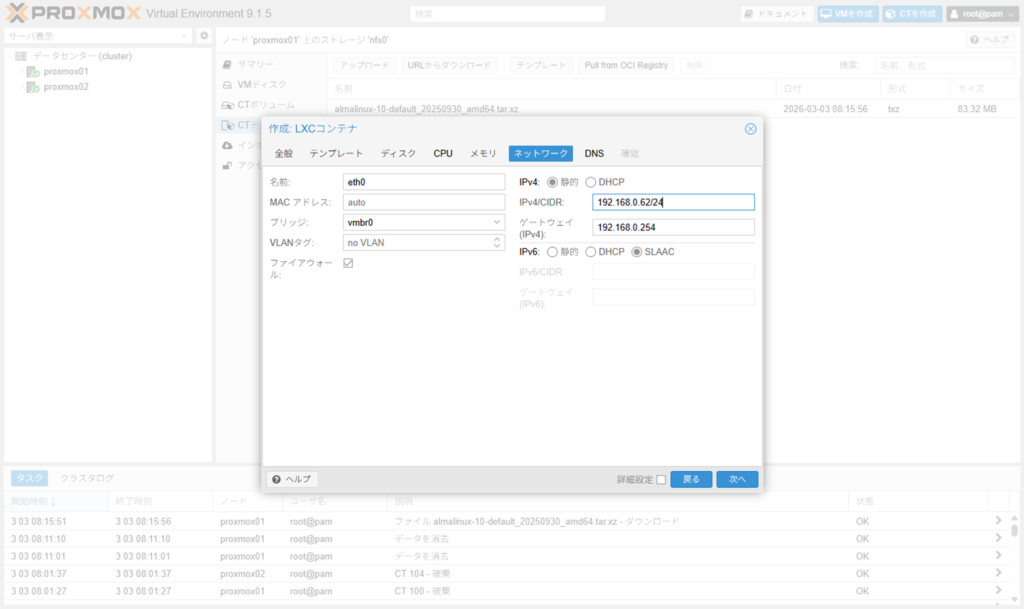The width and height of the screenshot is (1024, 609).
Task: Open the bridge vmbr0 dropdown
Action: pos(498,222)
